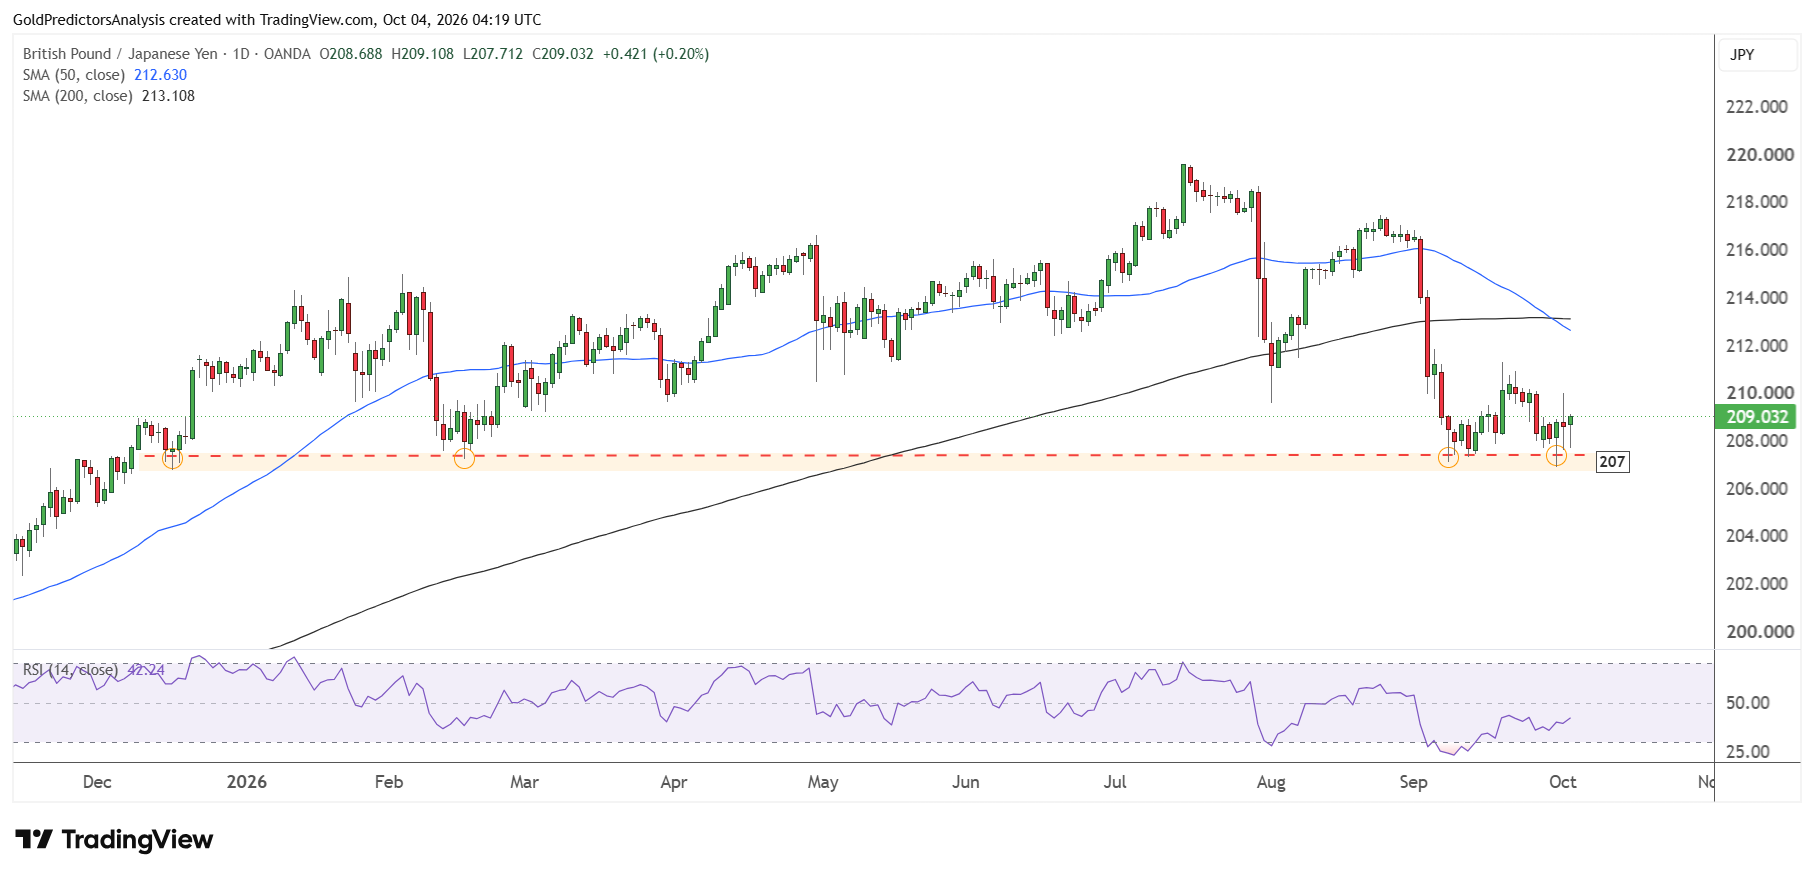The width and height of the screenshot is (1814, 877).
Task: Click the low value L207.712
Action: [493, 54]
